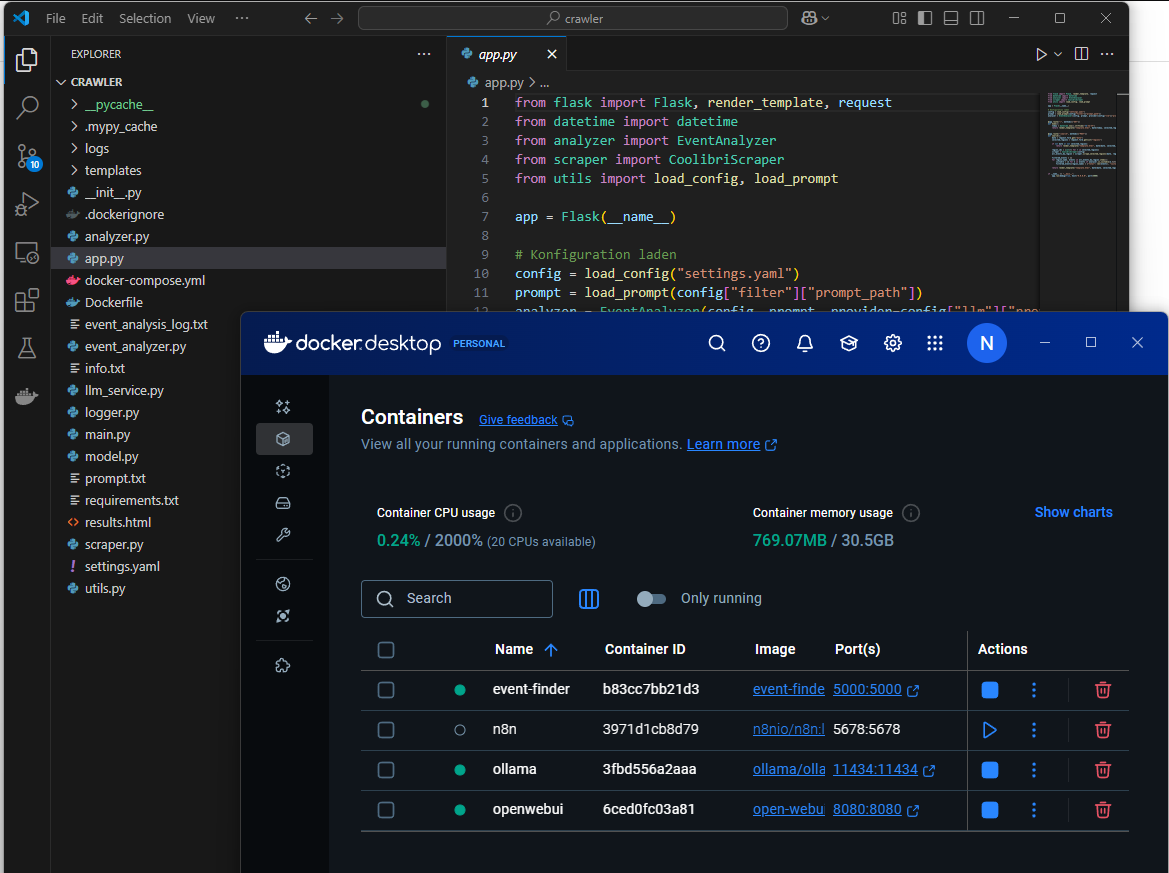
Task: Toggle the Only running switch
Action: point(651,598)
